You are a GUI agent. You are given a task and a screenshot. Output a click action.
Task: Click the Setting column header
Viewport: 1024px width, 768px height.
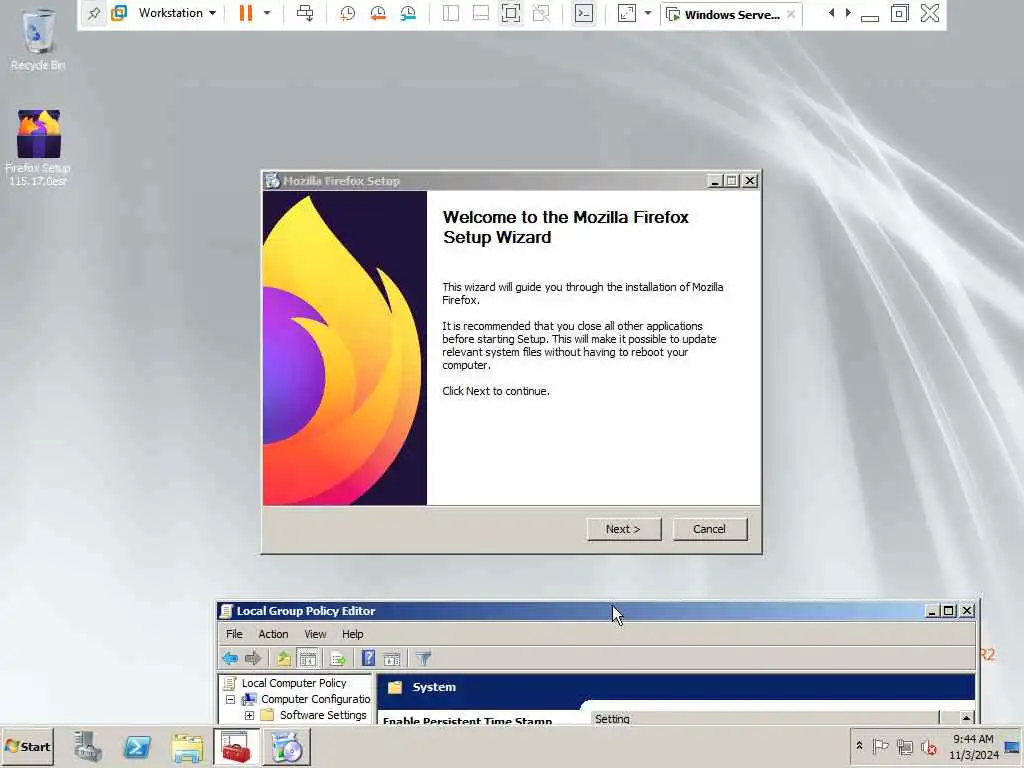[x=764, y=718]
